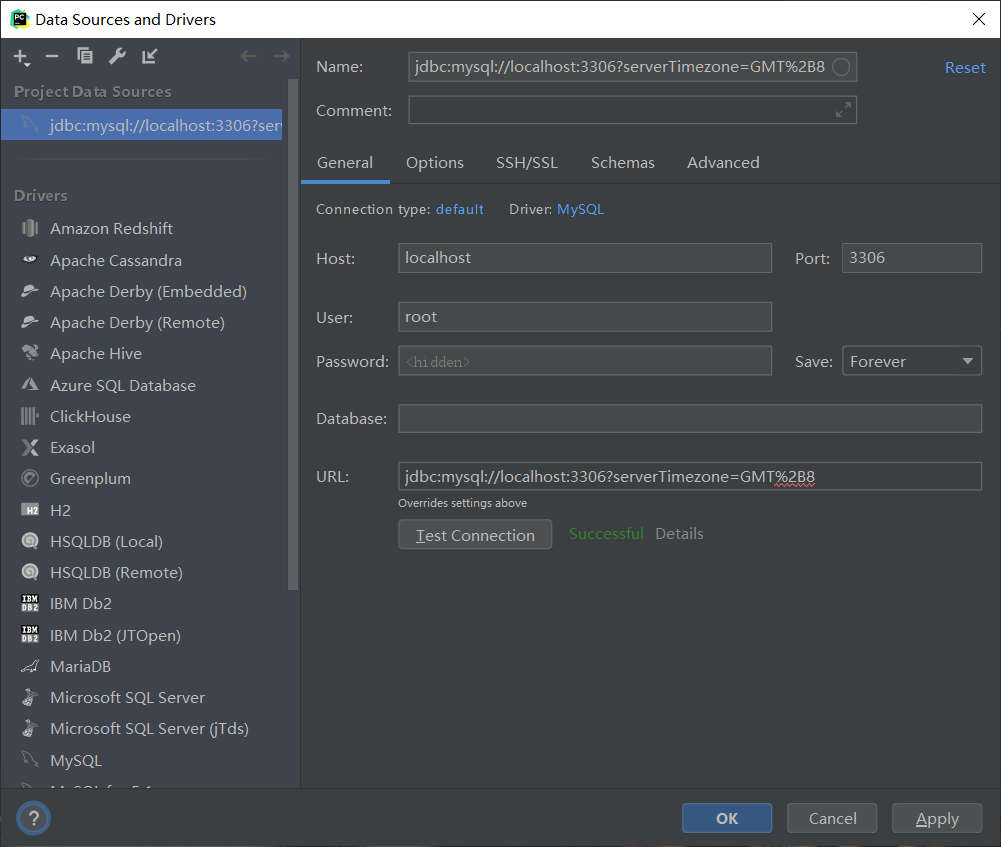The image size is (1001, 847).
Task: Duplicate the current data source
Action: click(84, 57)
